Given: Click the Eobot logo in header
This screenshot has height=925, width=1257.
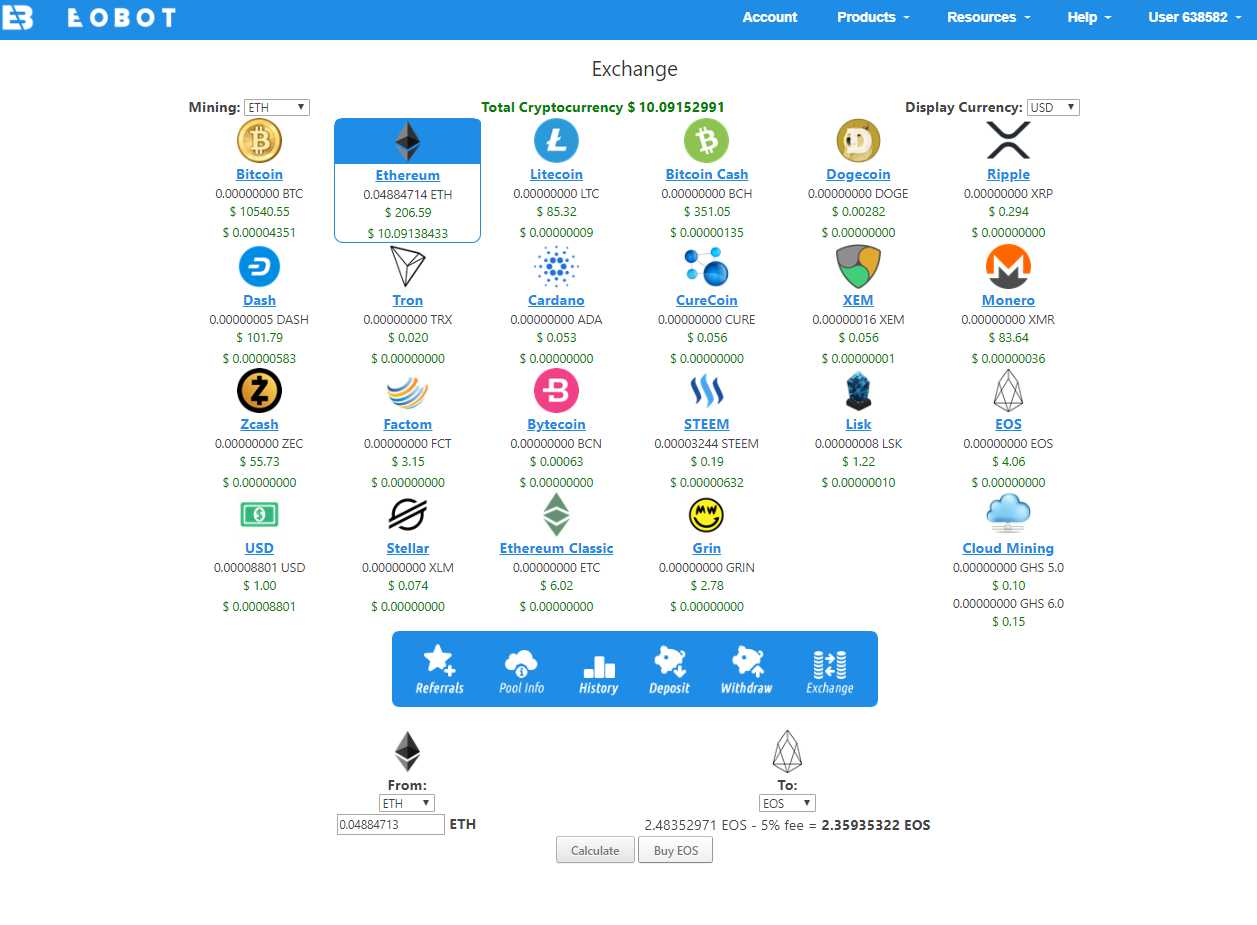Looking at the screenshot, I should pos(88,17).
